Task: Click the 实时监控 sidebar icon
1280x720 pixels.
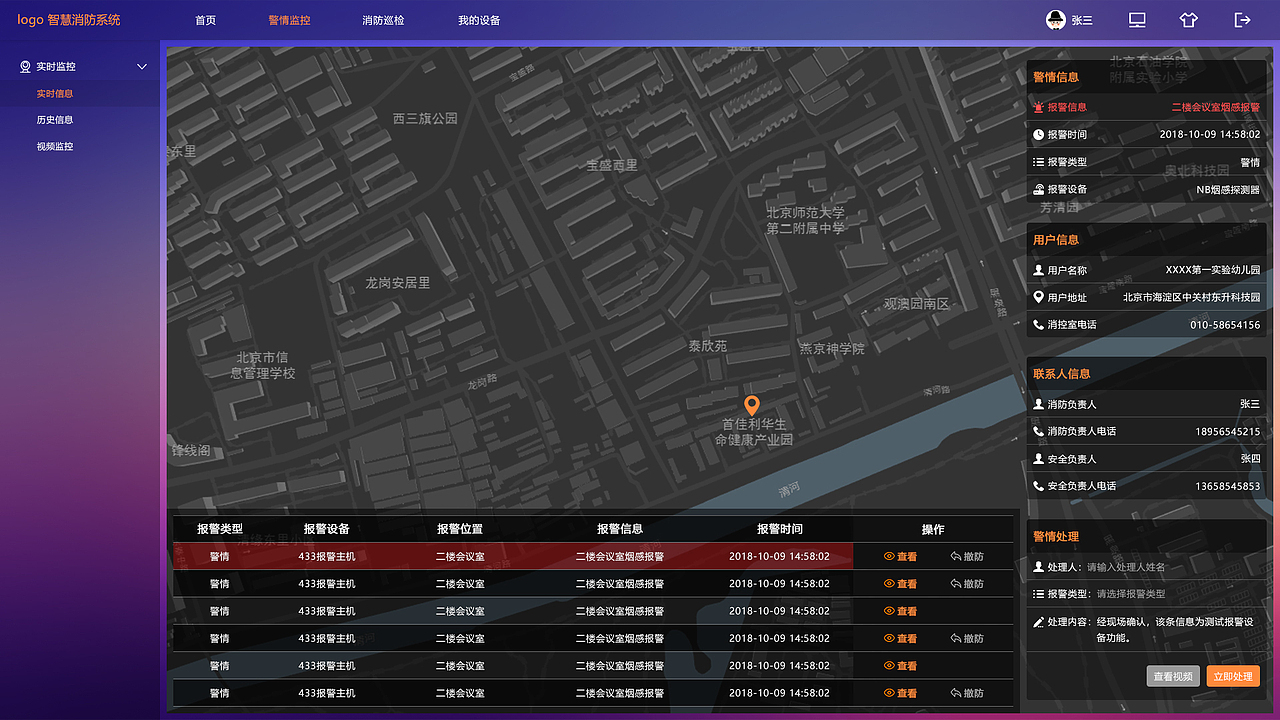Action: click(x=25, y=67)
